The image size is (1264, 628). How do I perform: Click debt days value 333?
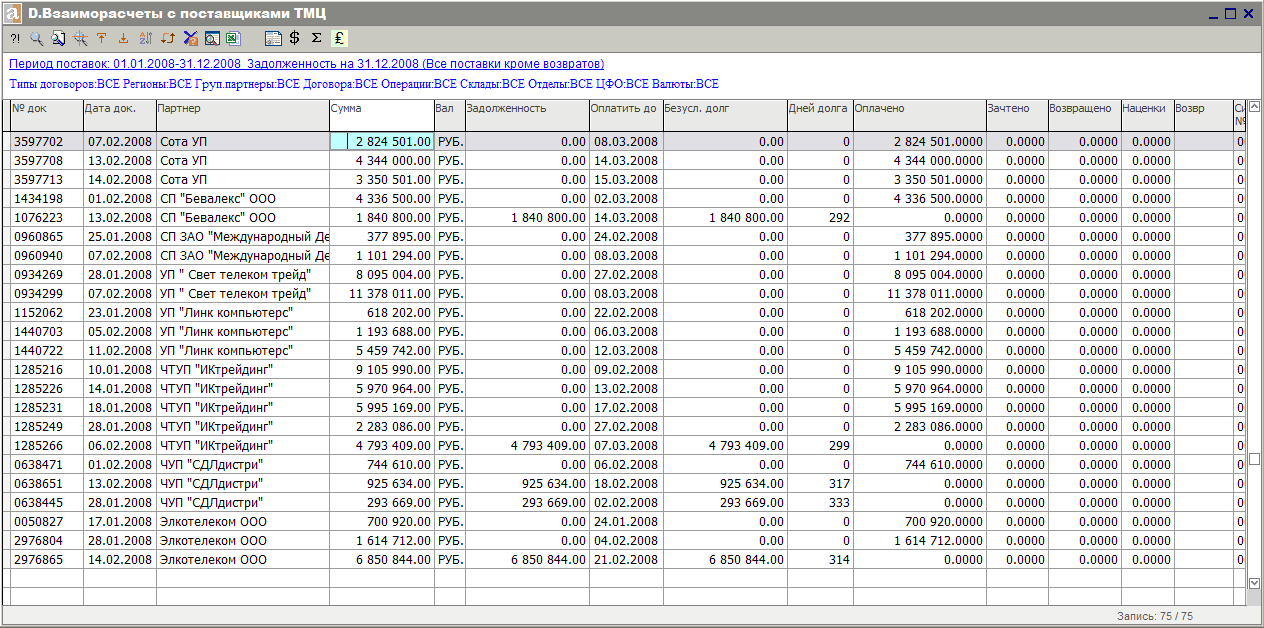[x=820, y=503]
